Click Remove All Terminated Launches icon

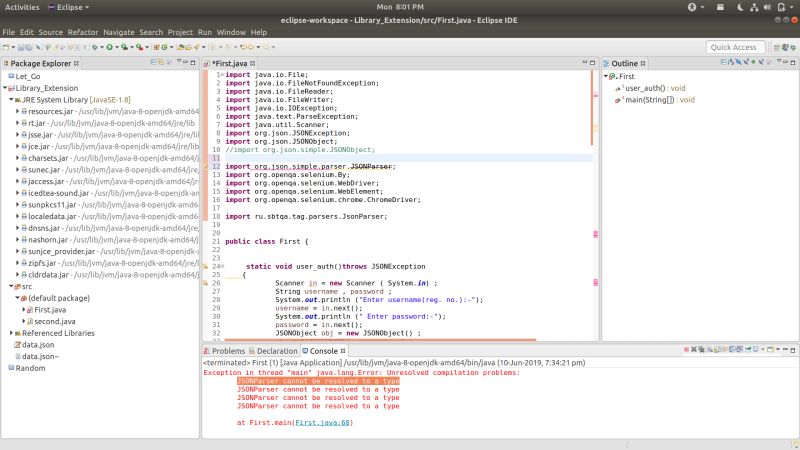[x=702, y=349]
